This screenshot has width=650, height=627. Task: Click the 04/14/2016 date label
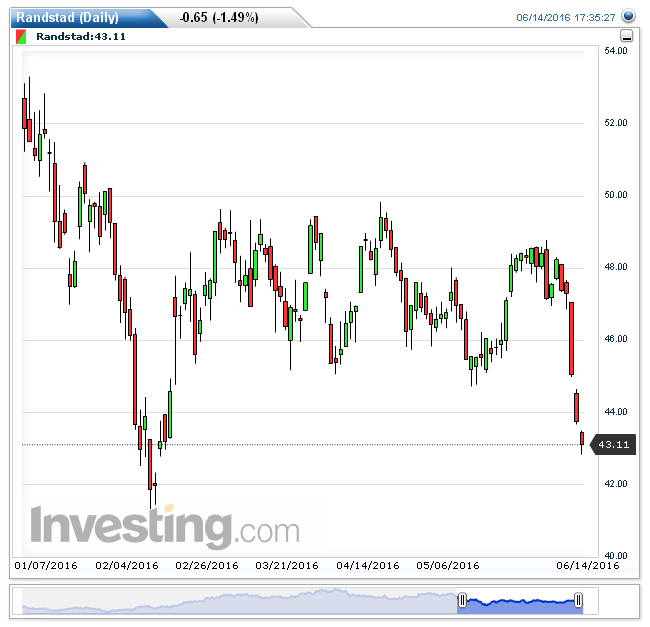pyautogui.click(x=368, y=566)
